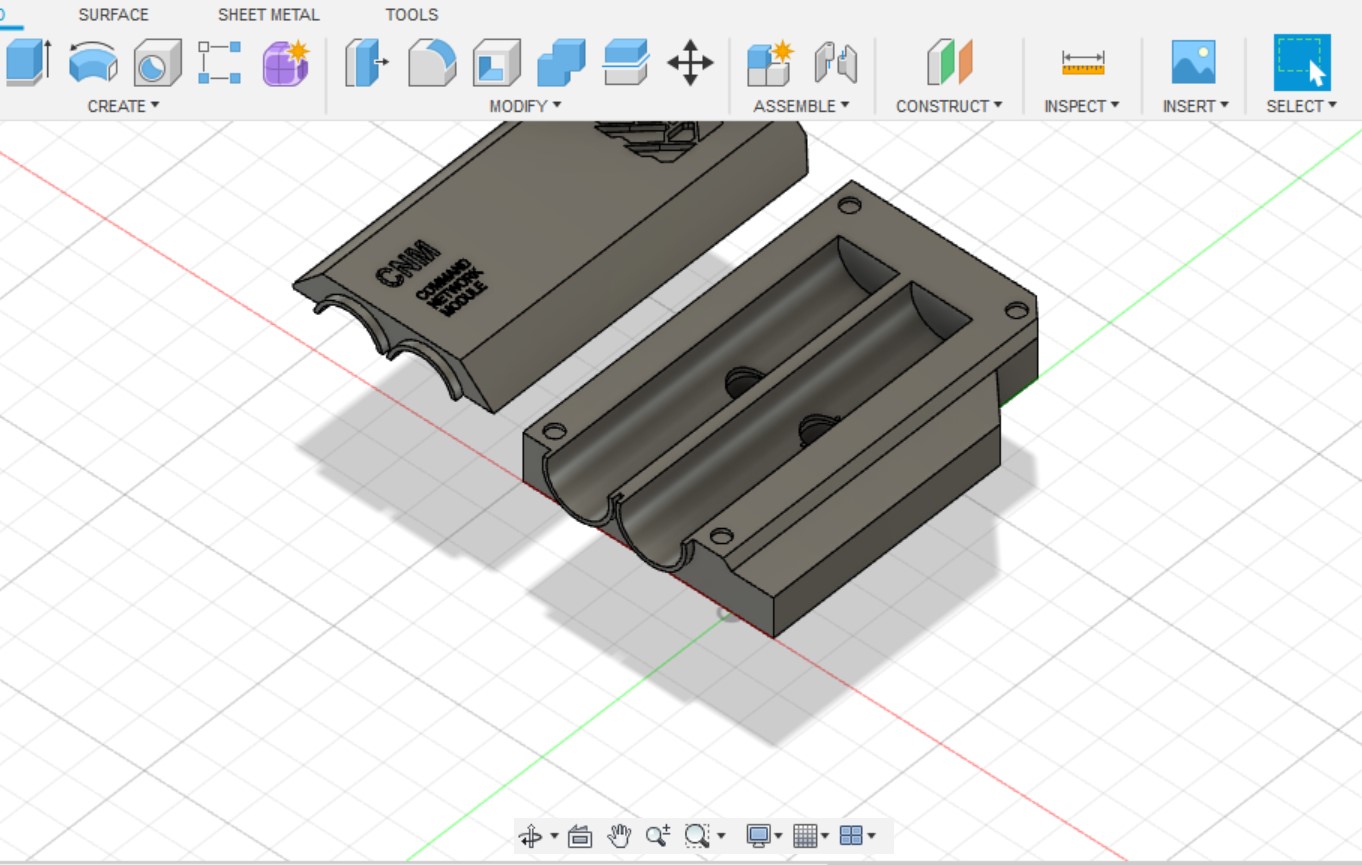Open the CONSTRUCT dropdown
This screenshot has width=1362, height=865.
(949, 106)
